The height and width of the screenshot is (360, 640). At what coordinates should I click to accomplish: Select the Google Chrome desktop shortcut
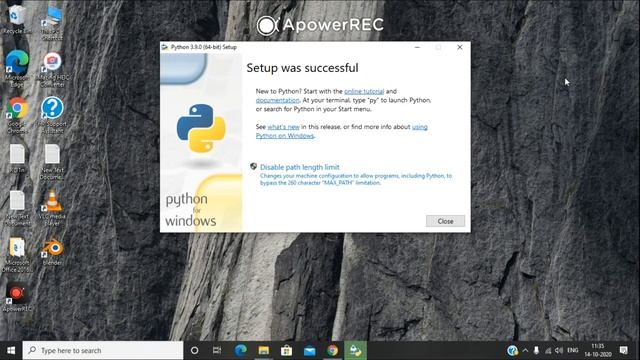17,115
